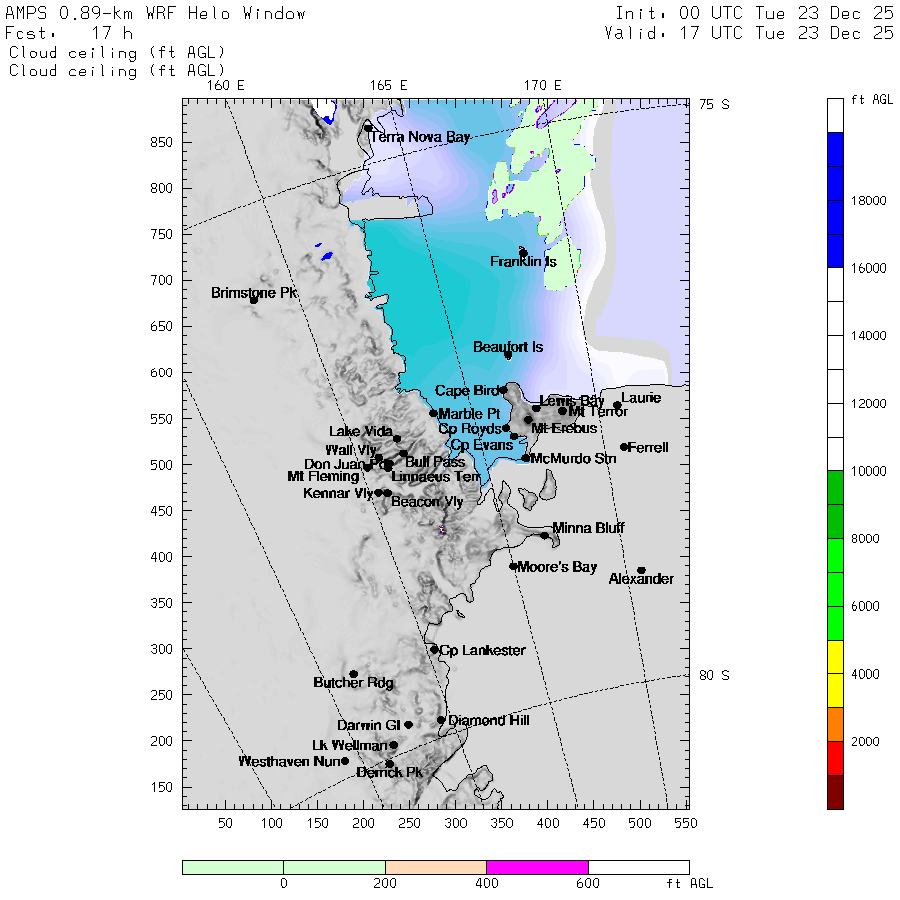Screen dimensions: 900x900
Task: Click the McMurdo Stn marker dot
Action: pyautogui.click(x=525, y=458)
